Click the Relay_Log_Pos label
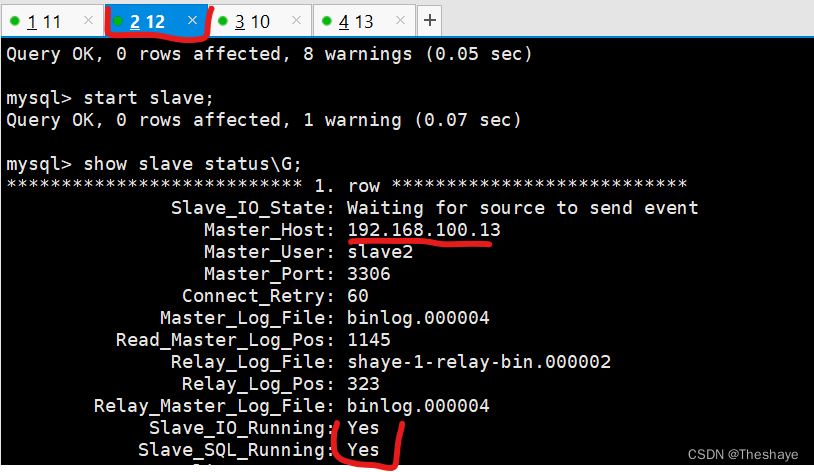814x472 pixels. coord(258,384)
